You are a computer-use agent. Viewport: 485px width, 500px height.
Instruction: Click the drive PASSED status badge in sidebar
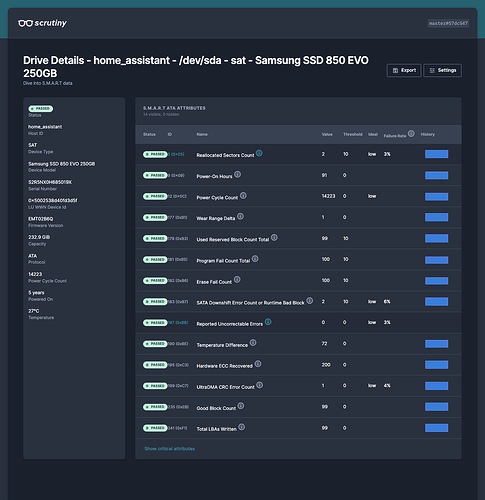click(41, 109)
